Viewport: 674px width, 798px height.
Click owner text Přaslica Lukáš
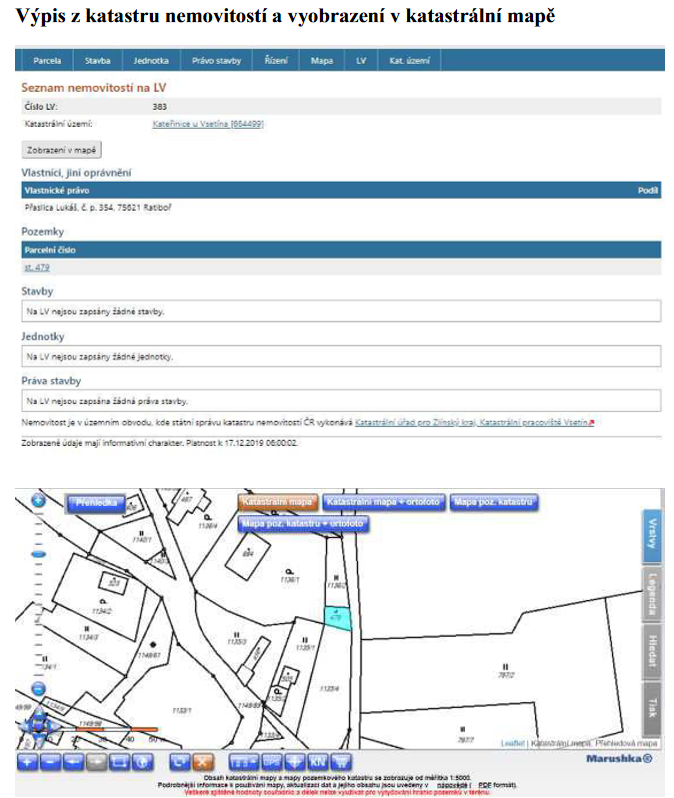pos(98,208)
